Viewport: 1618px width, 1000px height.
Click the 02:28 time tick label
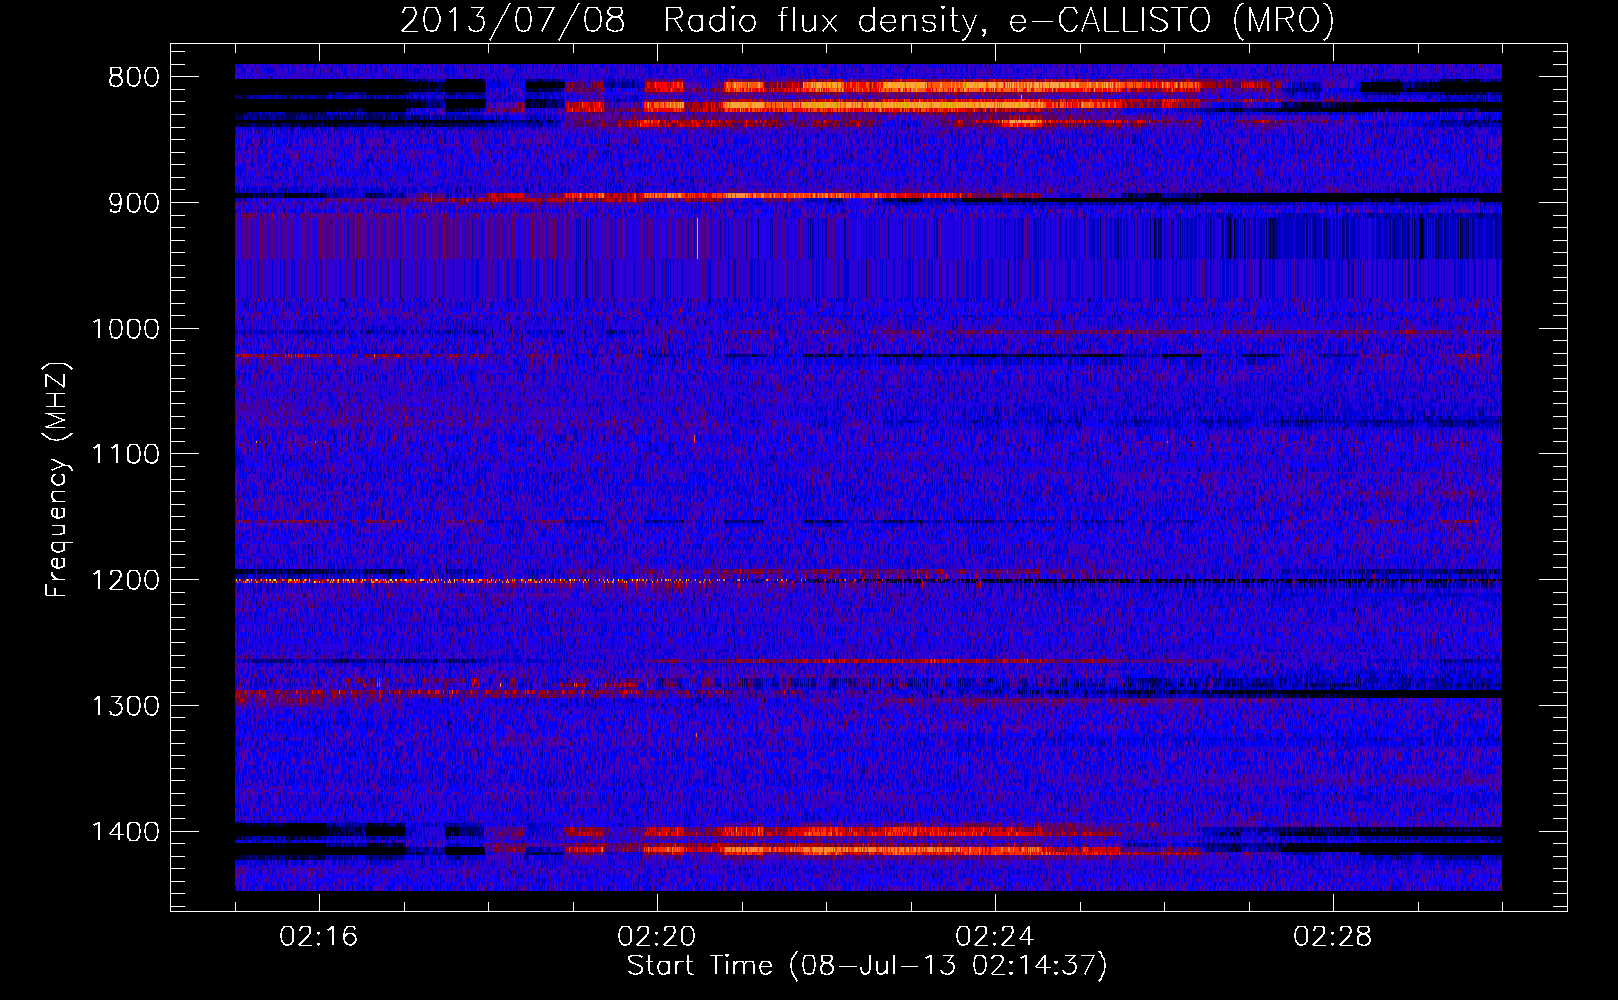coord(1333,937)
